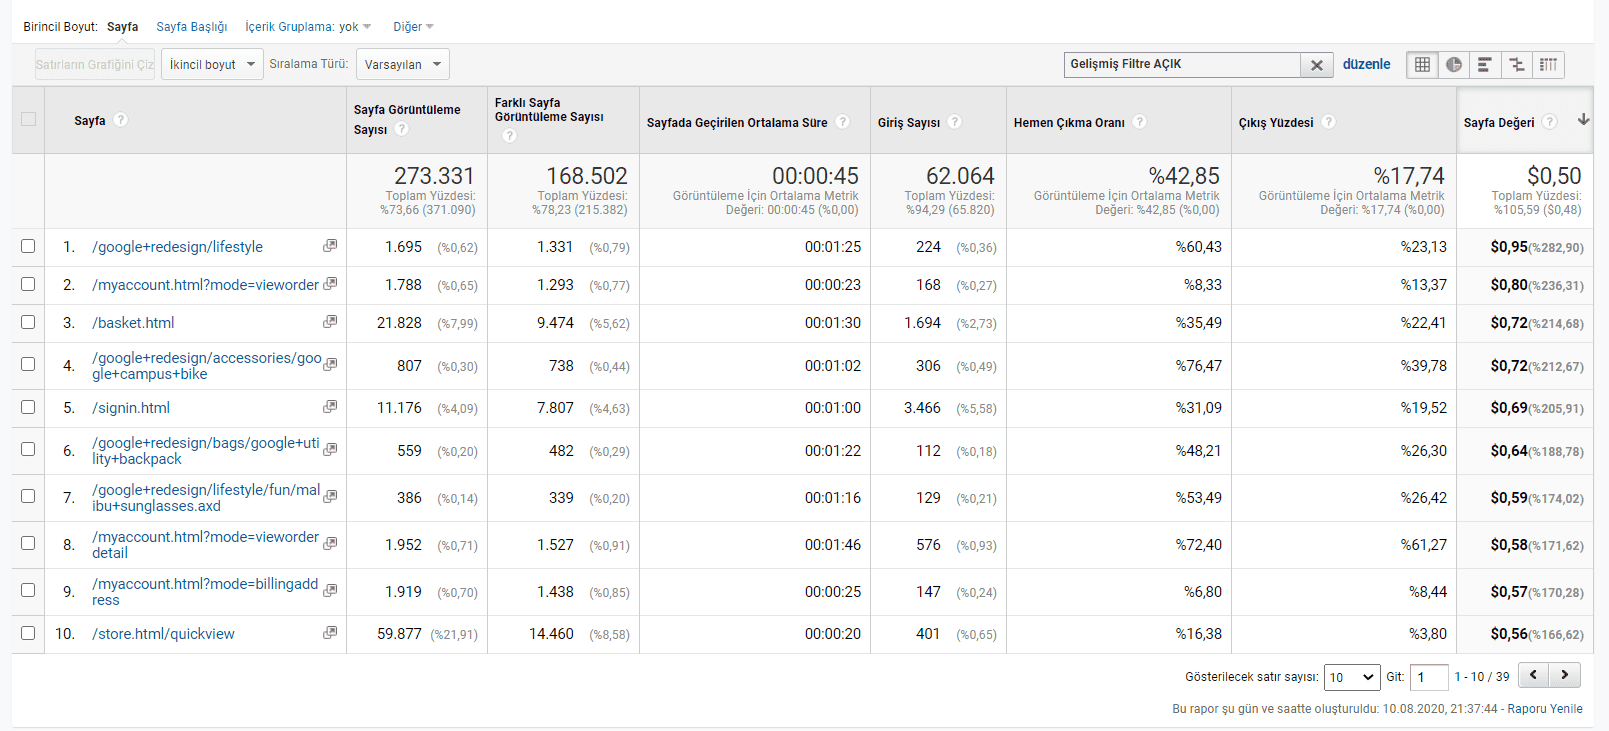Viewport: 1609px width, 731px height.
Task: Switch primary dimension to Sayfa Başlığı
Action: click(192, 27)
